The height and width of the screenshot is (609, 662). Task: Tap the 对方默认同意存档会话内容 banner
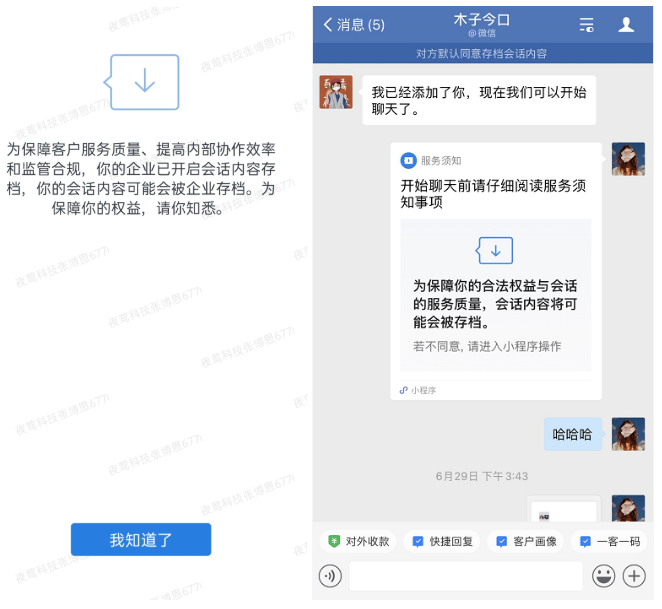pos(483,54)
